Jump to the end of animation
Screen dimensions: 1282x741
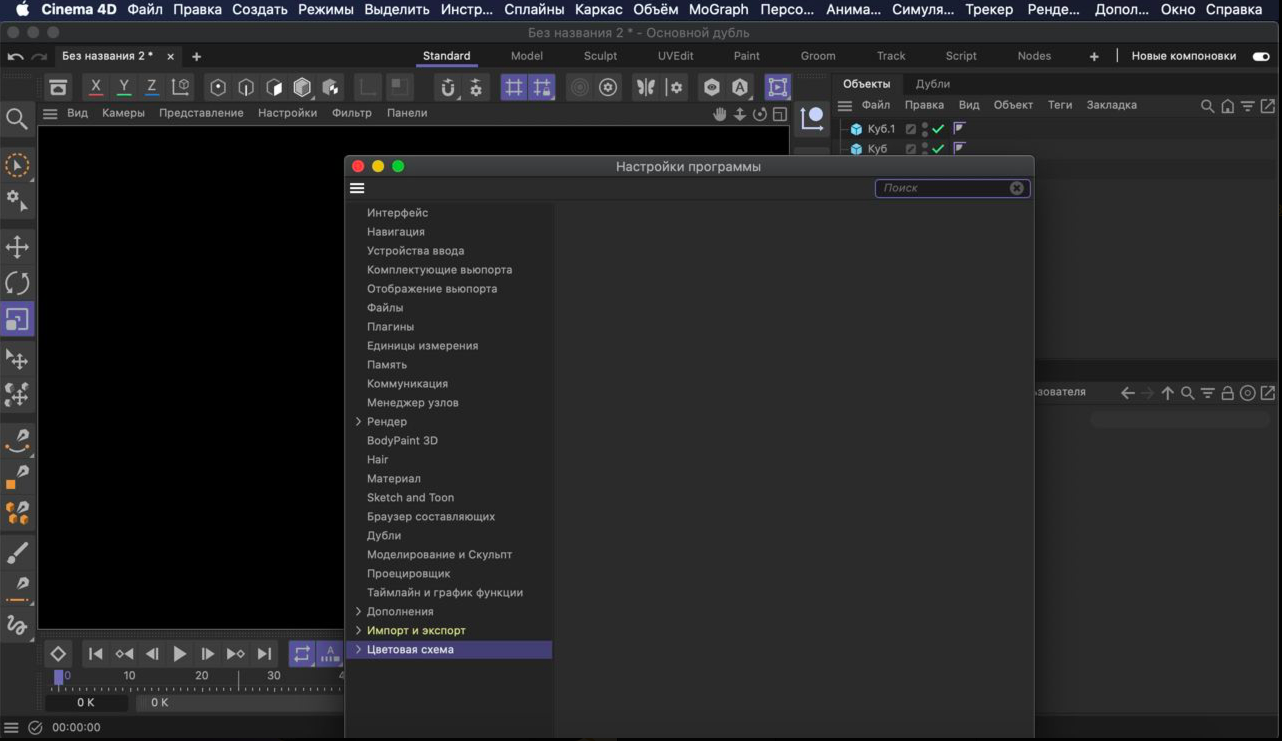pos(264,654)
